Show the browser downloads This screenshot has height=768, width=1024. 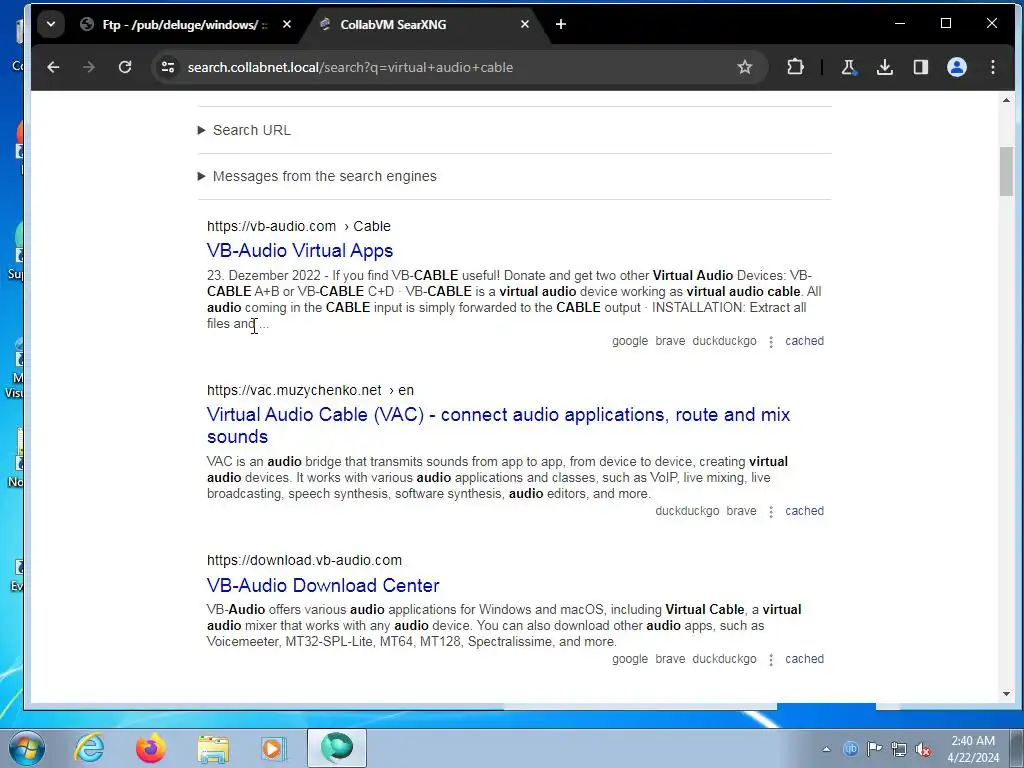coord(885,67)
